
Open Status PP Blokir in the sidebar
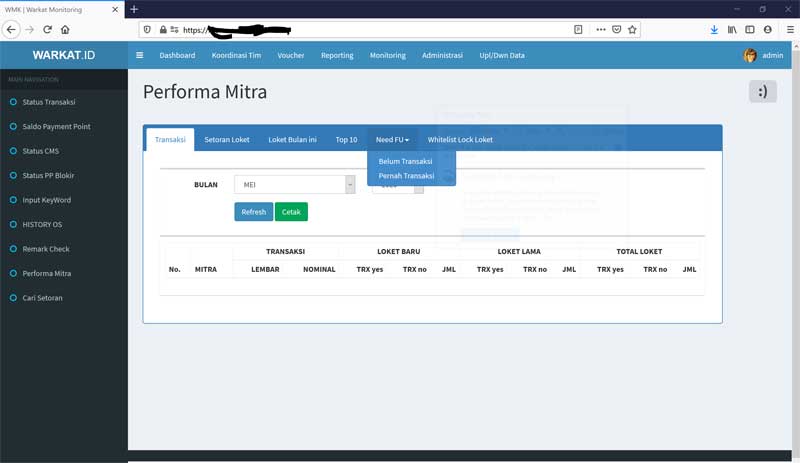pos(48,176)
